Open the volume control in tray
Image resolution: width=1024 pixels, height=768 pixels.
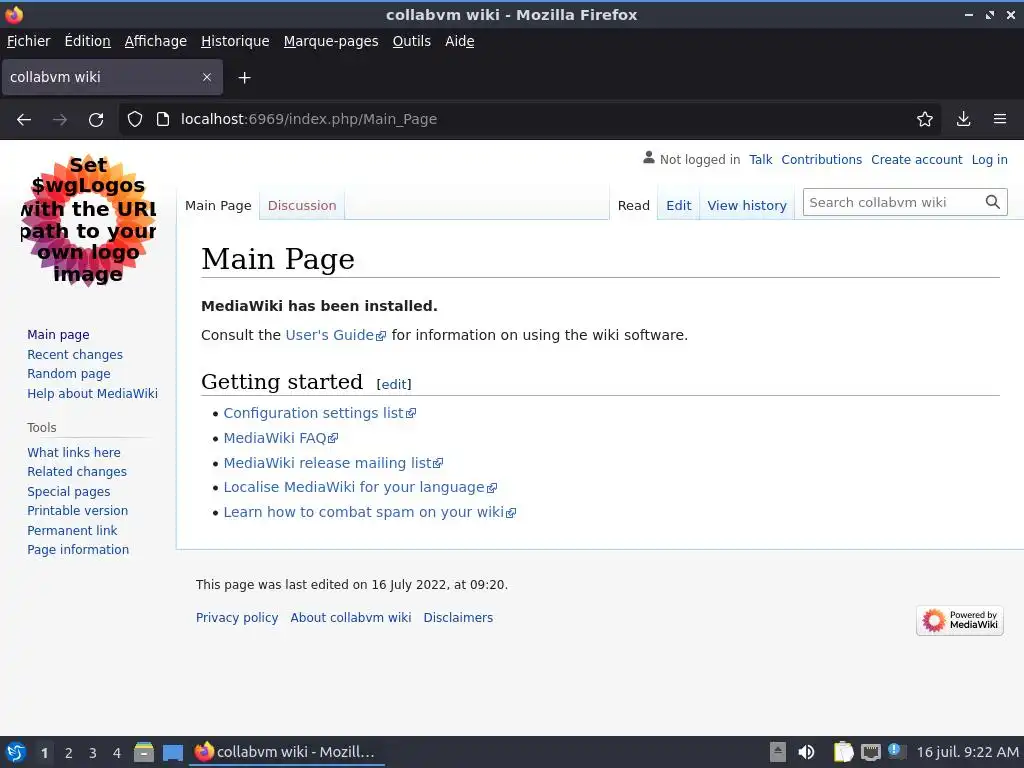click(807, 752)
